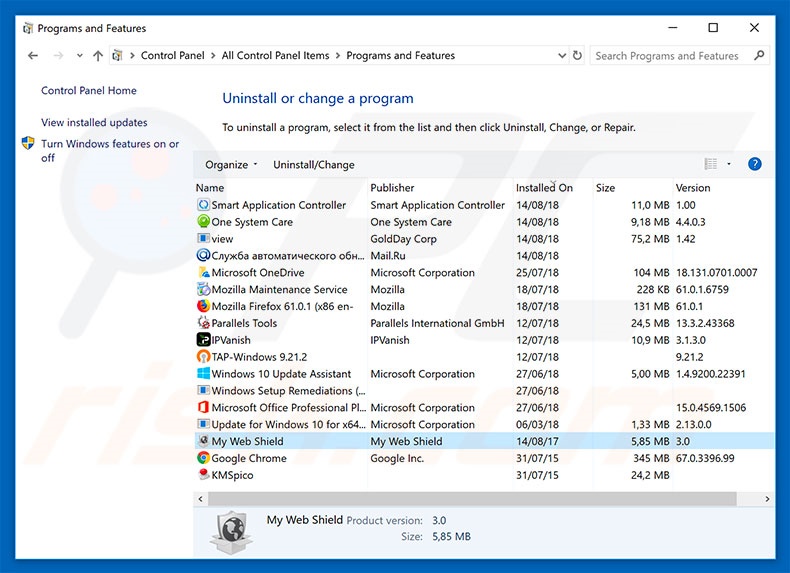The width and height of the screenshot is (790, 573).
Task: Click the Google Chrome icon
Action: (x=203, y=458)
